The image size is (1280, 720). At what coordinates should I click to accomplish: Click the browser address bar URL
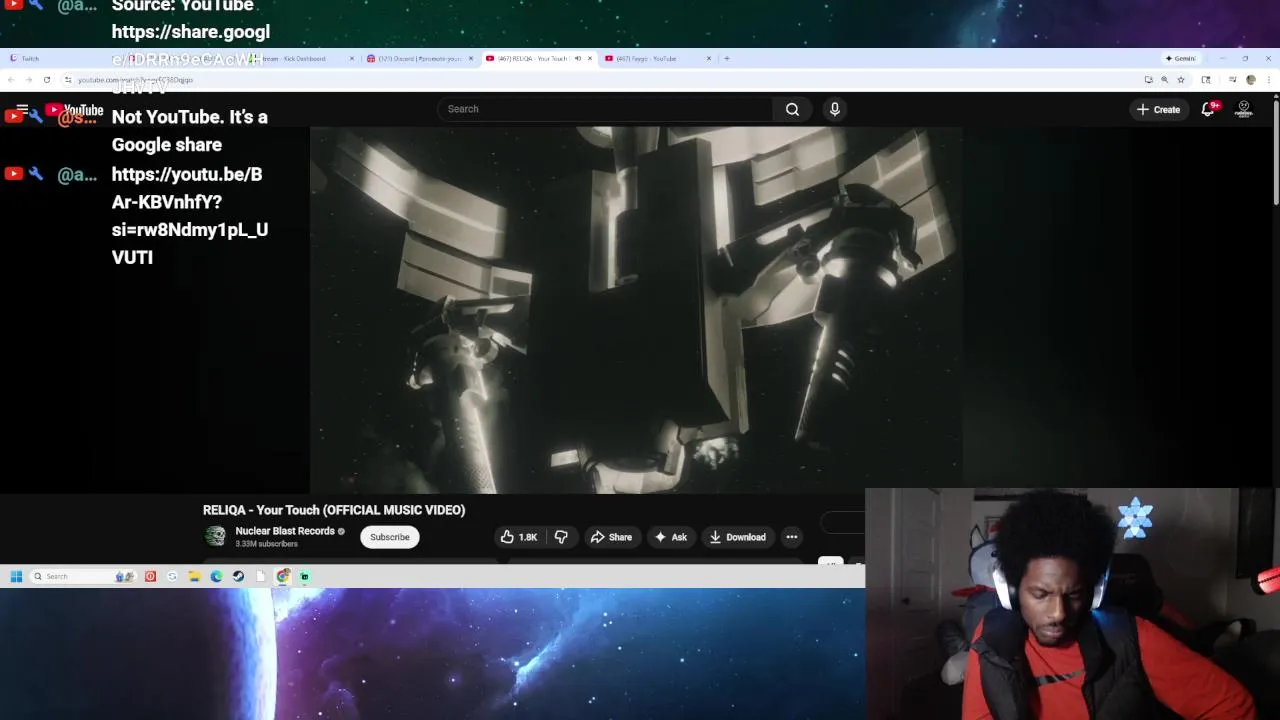click(x=135, y=80)
